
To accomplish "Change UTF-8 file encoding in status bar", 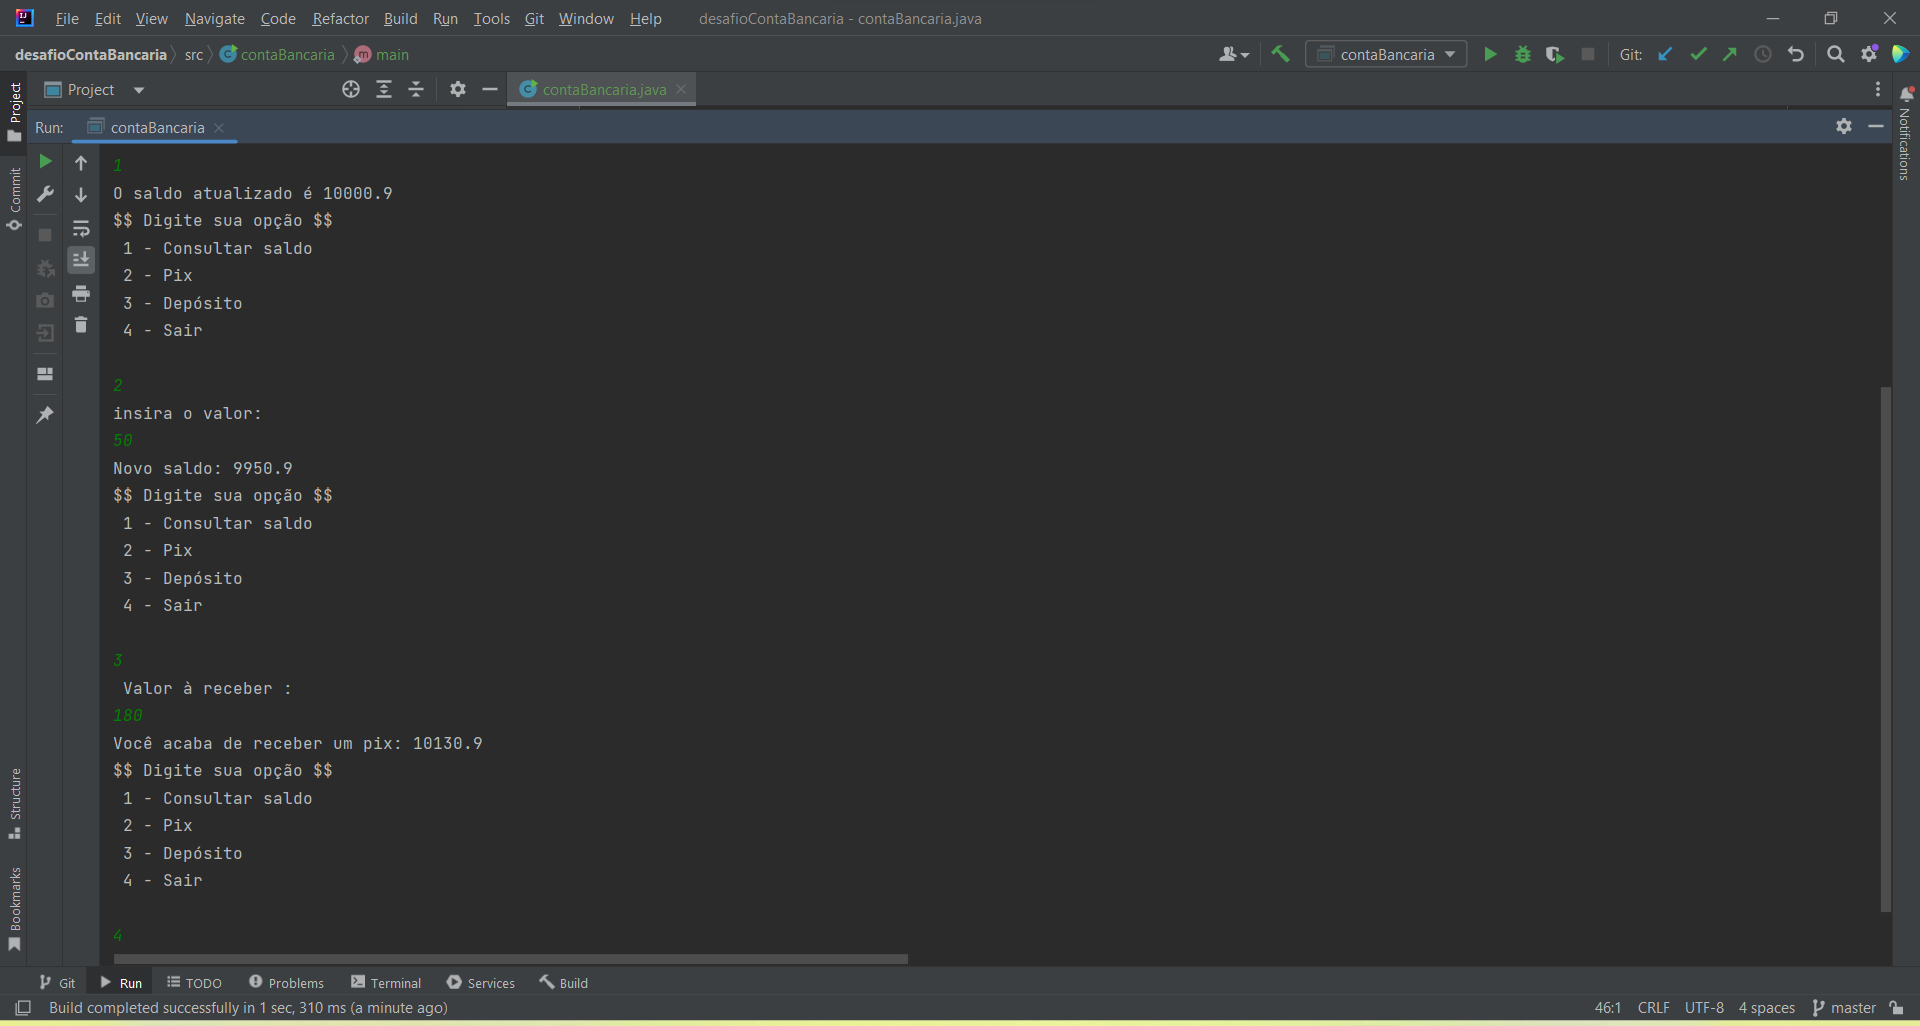I will pyautogui.click(x=1704, y=1008).
